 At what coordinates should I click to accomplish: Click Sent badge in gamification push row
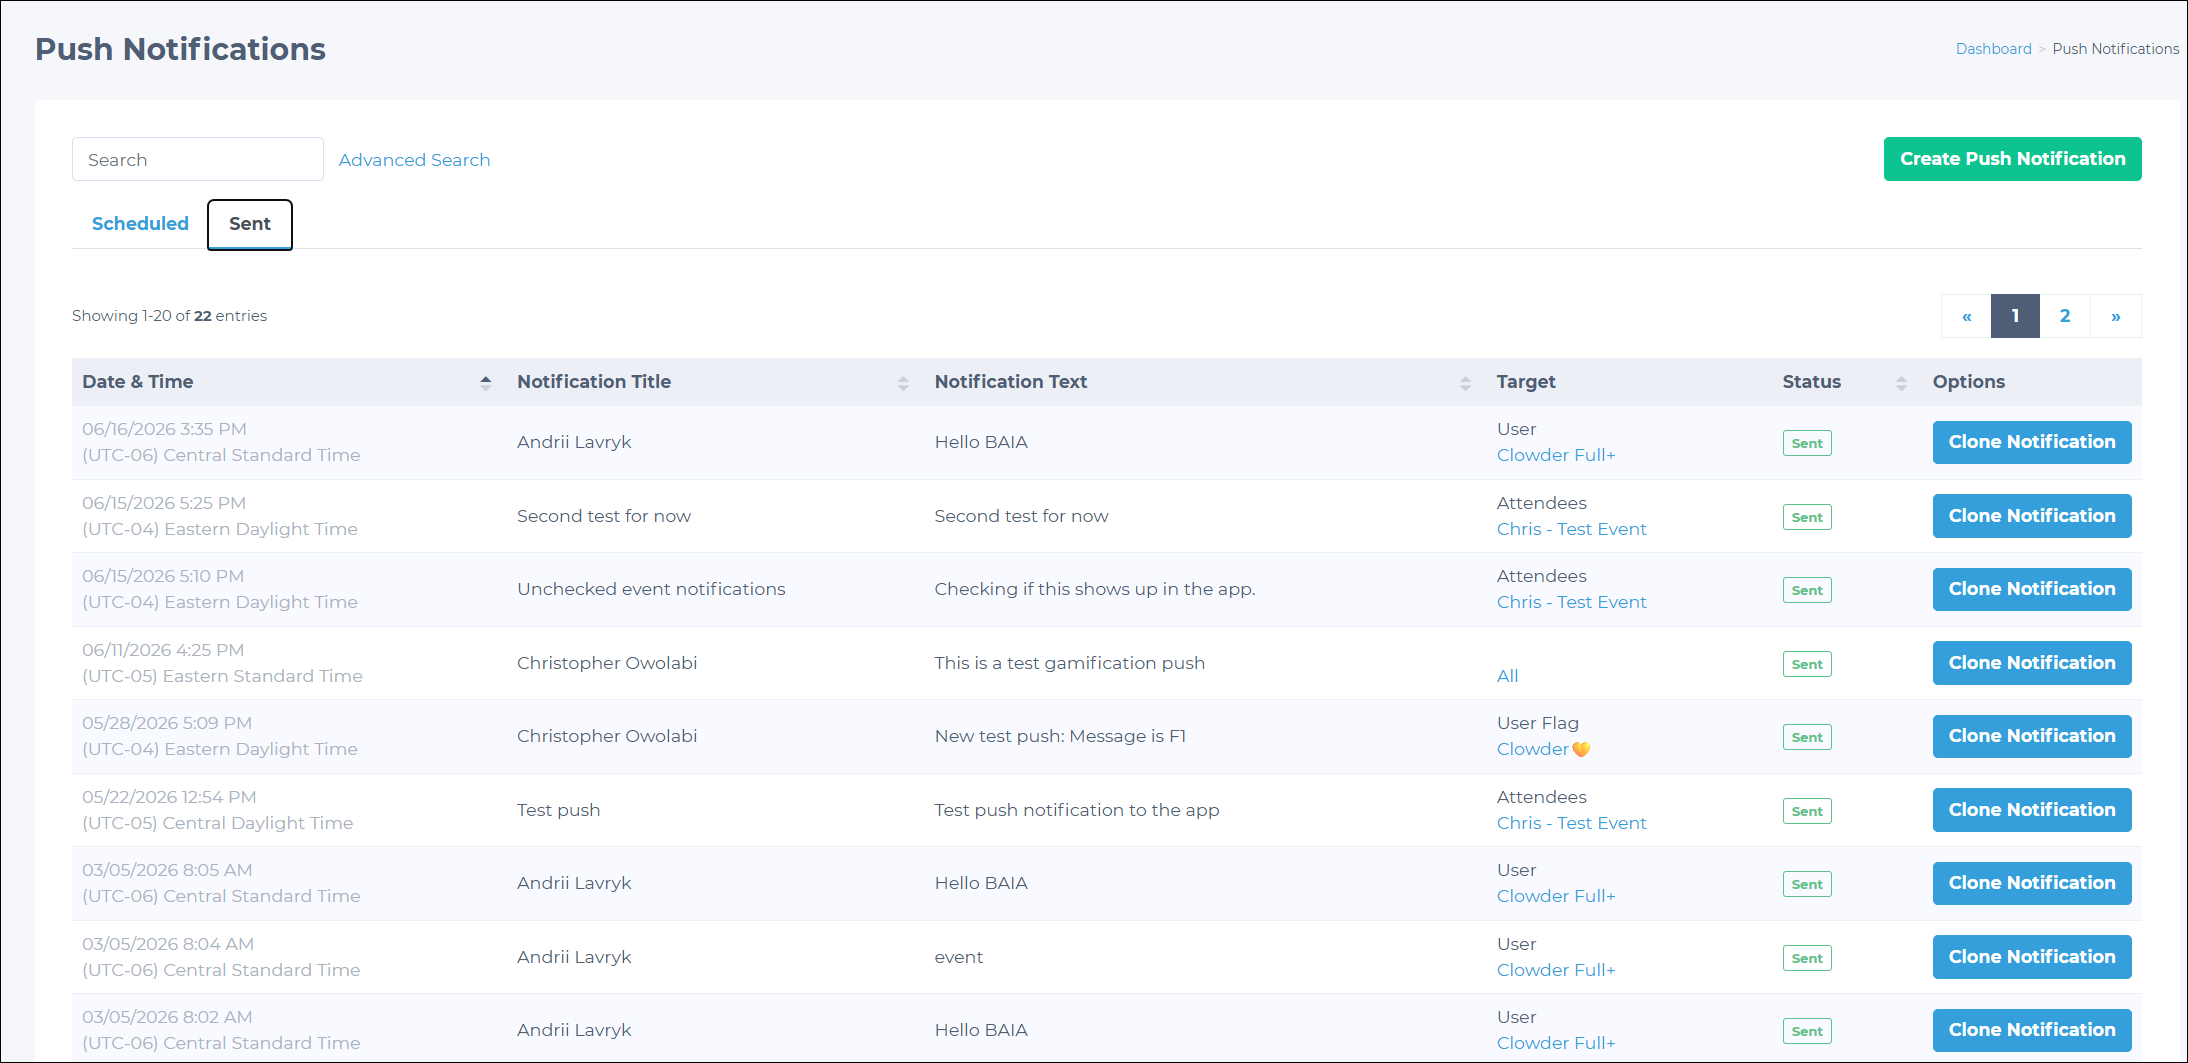coord(1807,664)
